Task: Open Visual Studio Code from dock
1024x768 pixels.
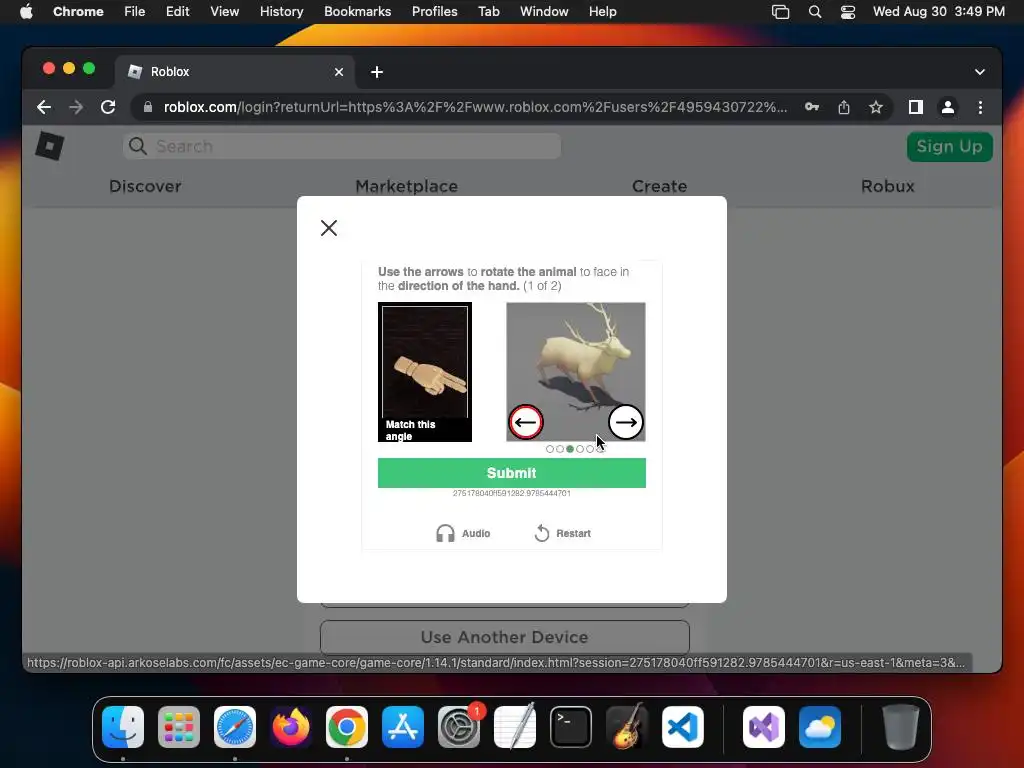Action: pos(682,727)
